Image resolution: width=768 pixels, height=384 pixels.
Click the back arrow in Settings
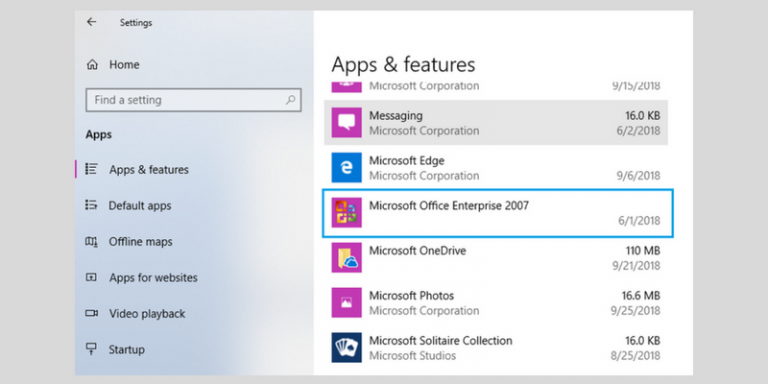coord(91,22)
